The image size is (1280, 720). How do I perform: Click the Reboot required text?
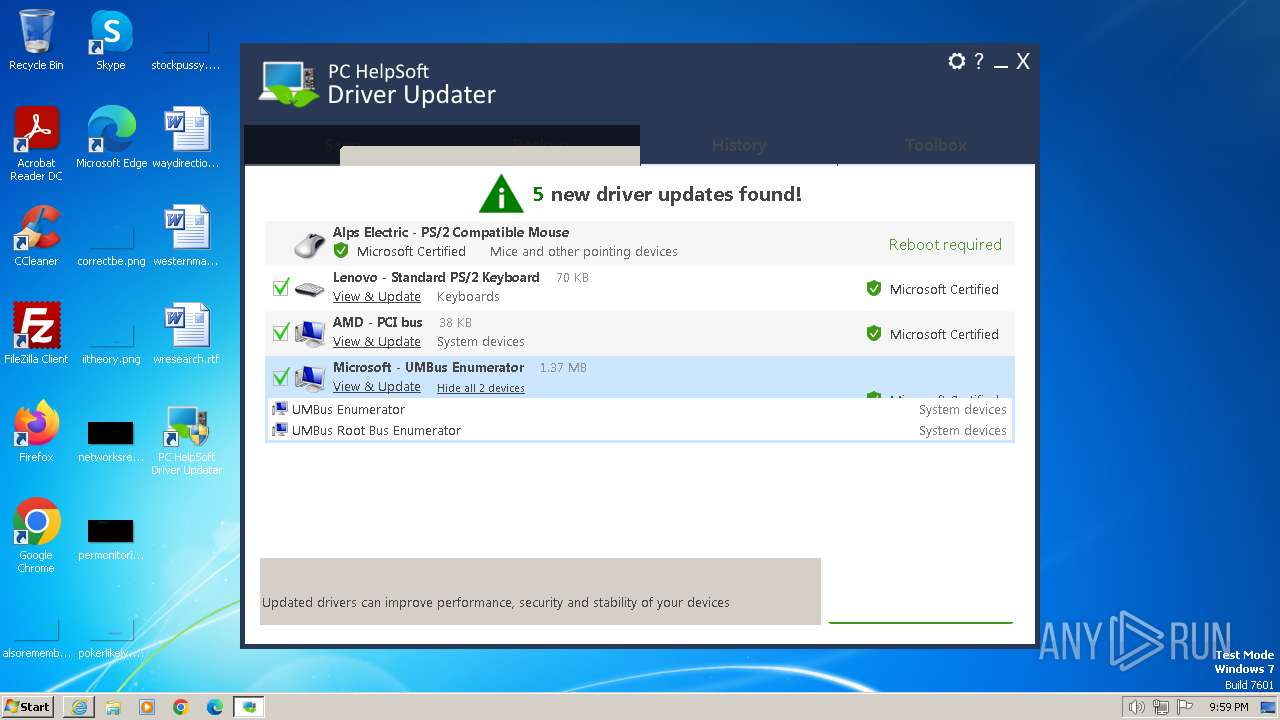point(945,245)
